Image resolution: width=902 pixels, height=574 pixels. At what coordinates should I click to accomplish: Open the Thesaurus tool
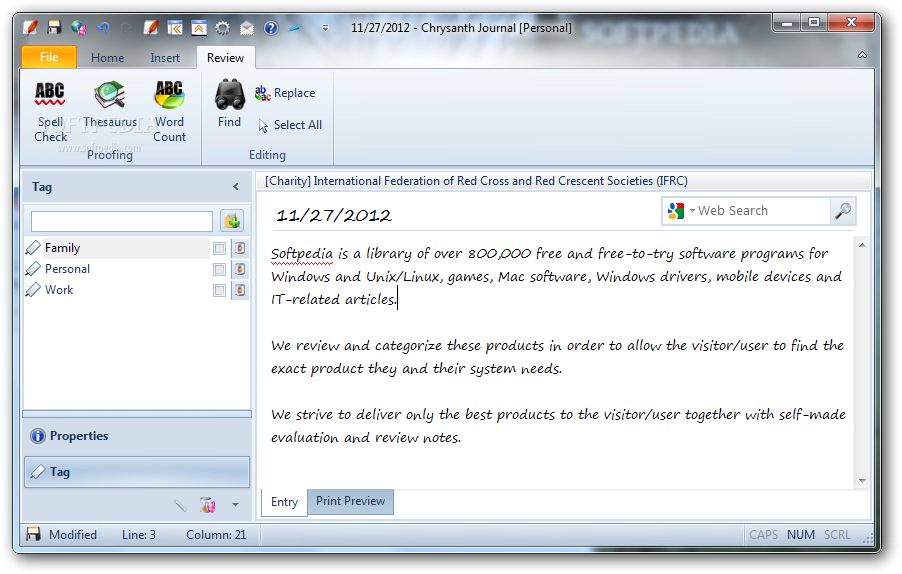tap(110, 104)
